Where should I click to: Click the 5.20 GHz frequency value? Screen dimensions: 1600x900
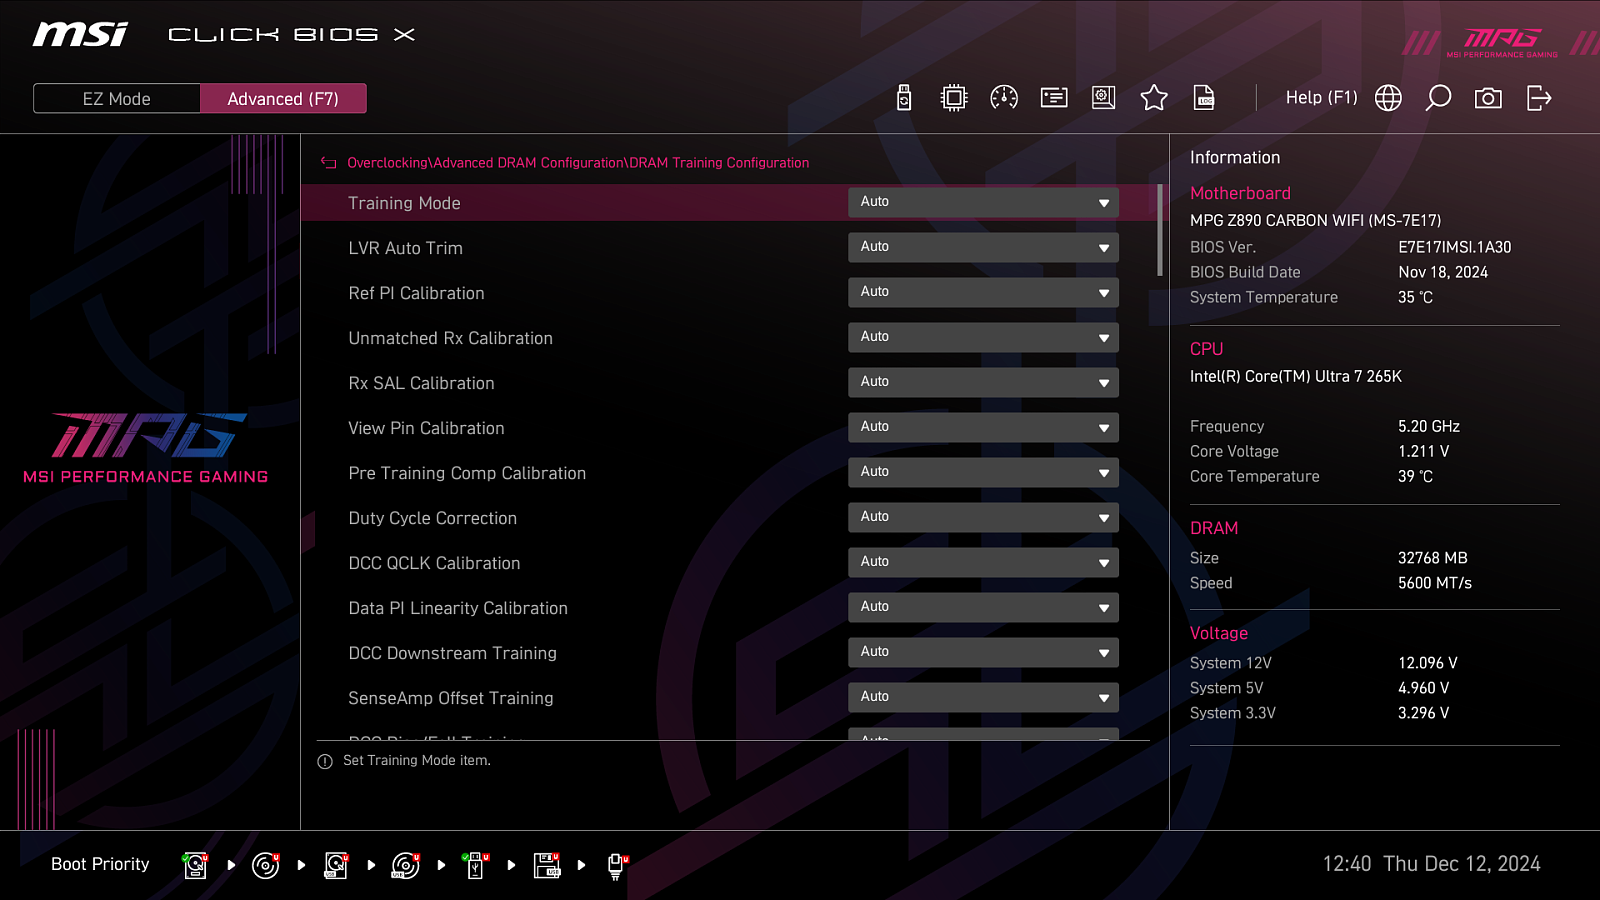point(1428,426)
